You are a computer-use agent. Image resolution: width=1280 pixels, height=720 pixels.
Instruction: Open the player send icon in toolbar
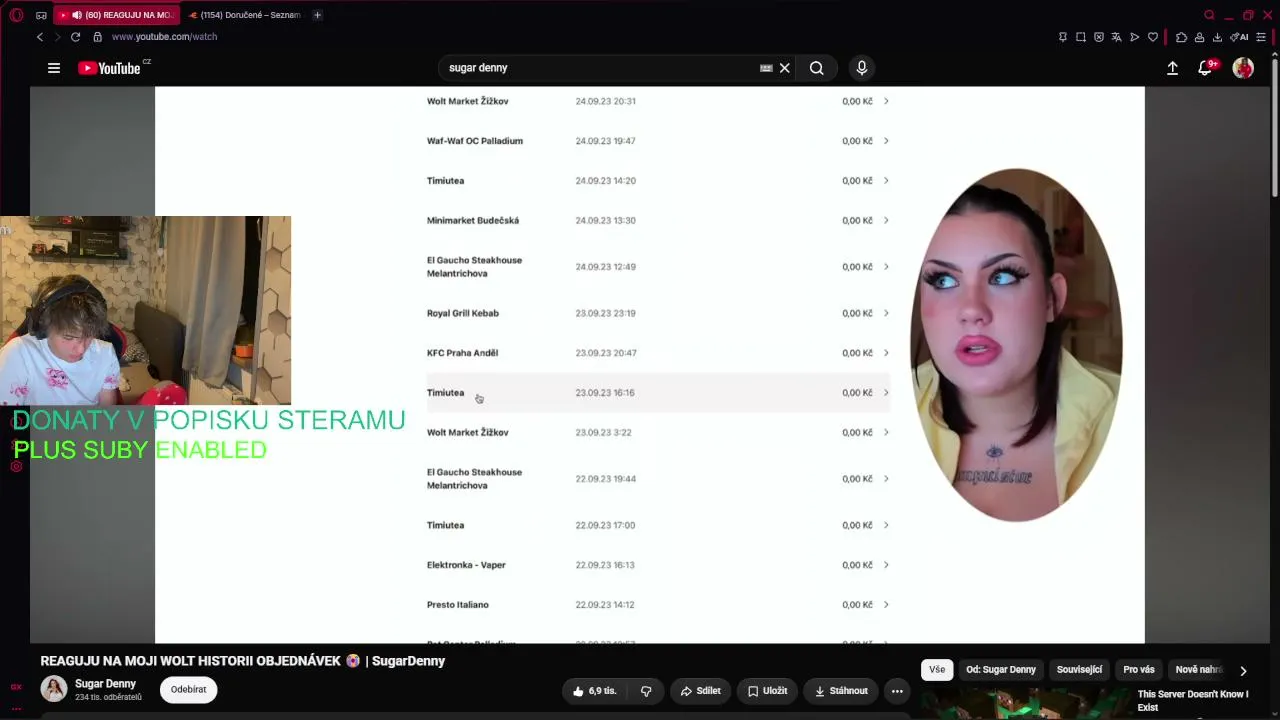pyautogui.click(x=1135, y=37)
